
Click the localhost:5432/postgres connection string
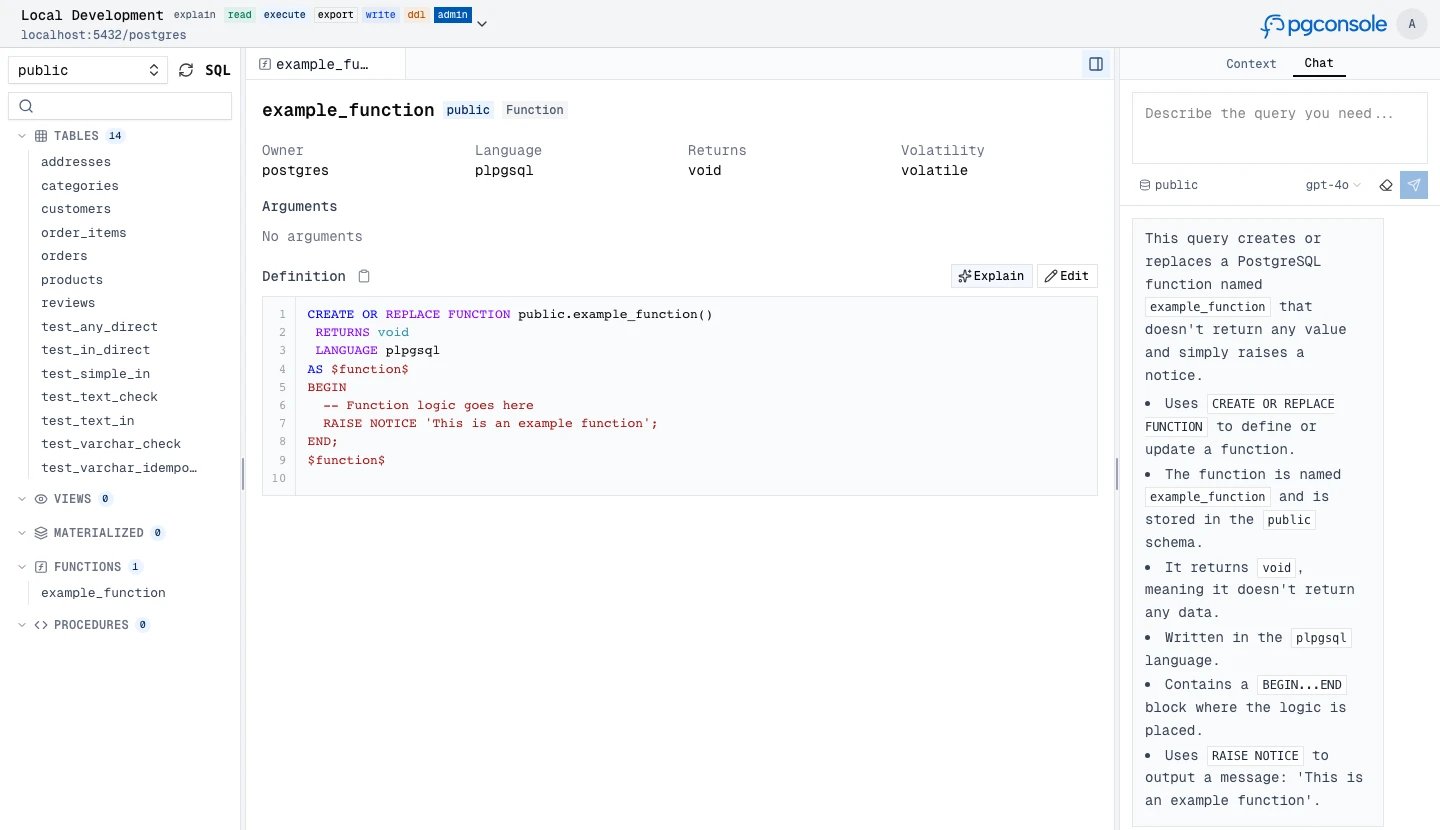(x=103, y=35)
